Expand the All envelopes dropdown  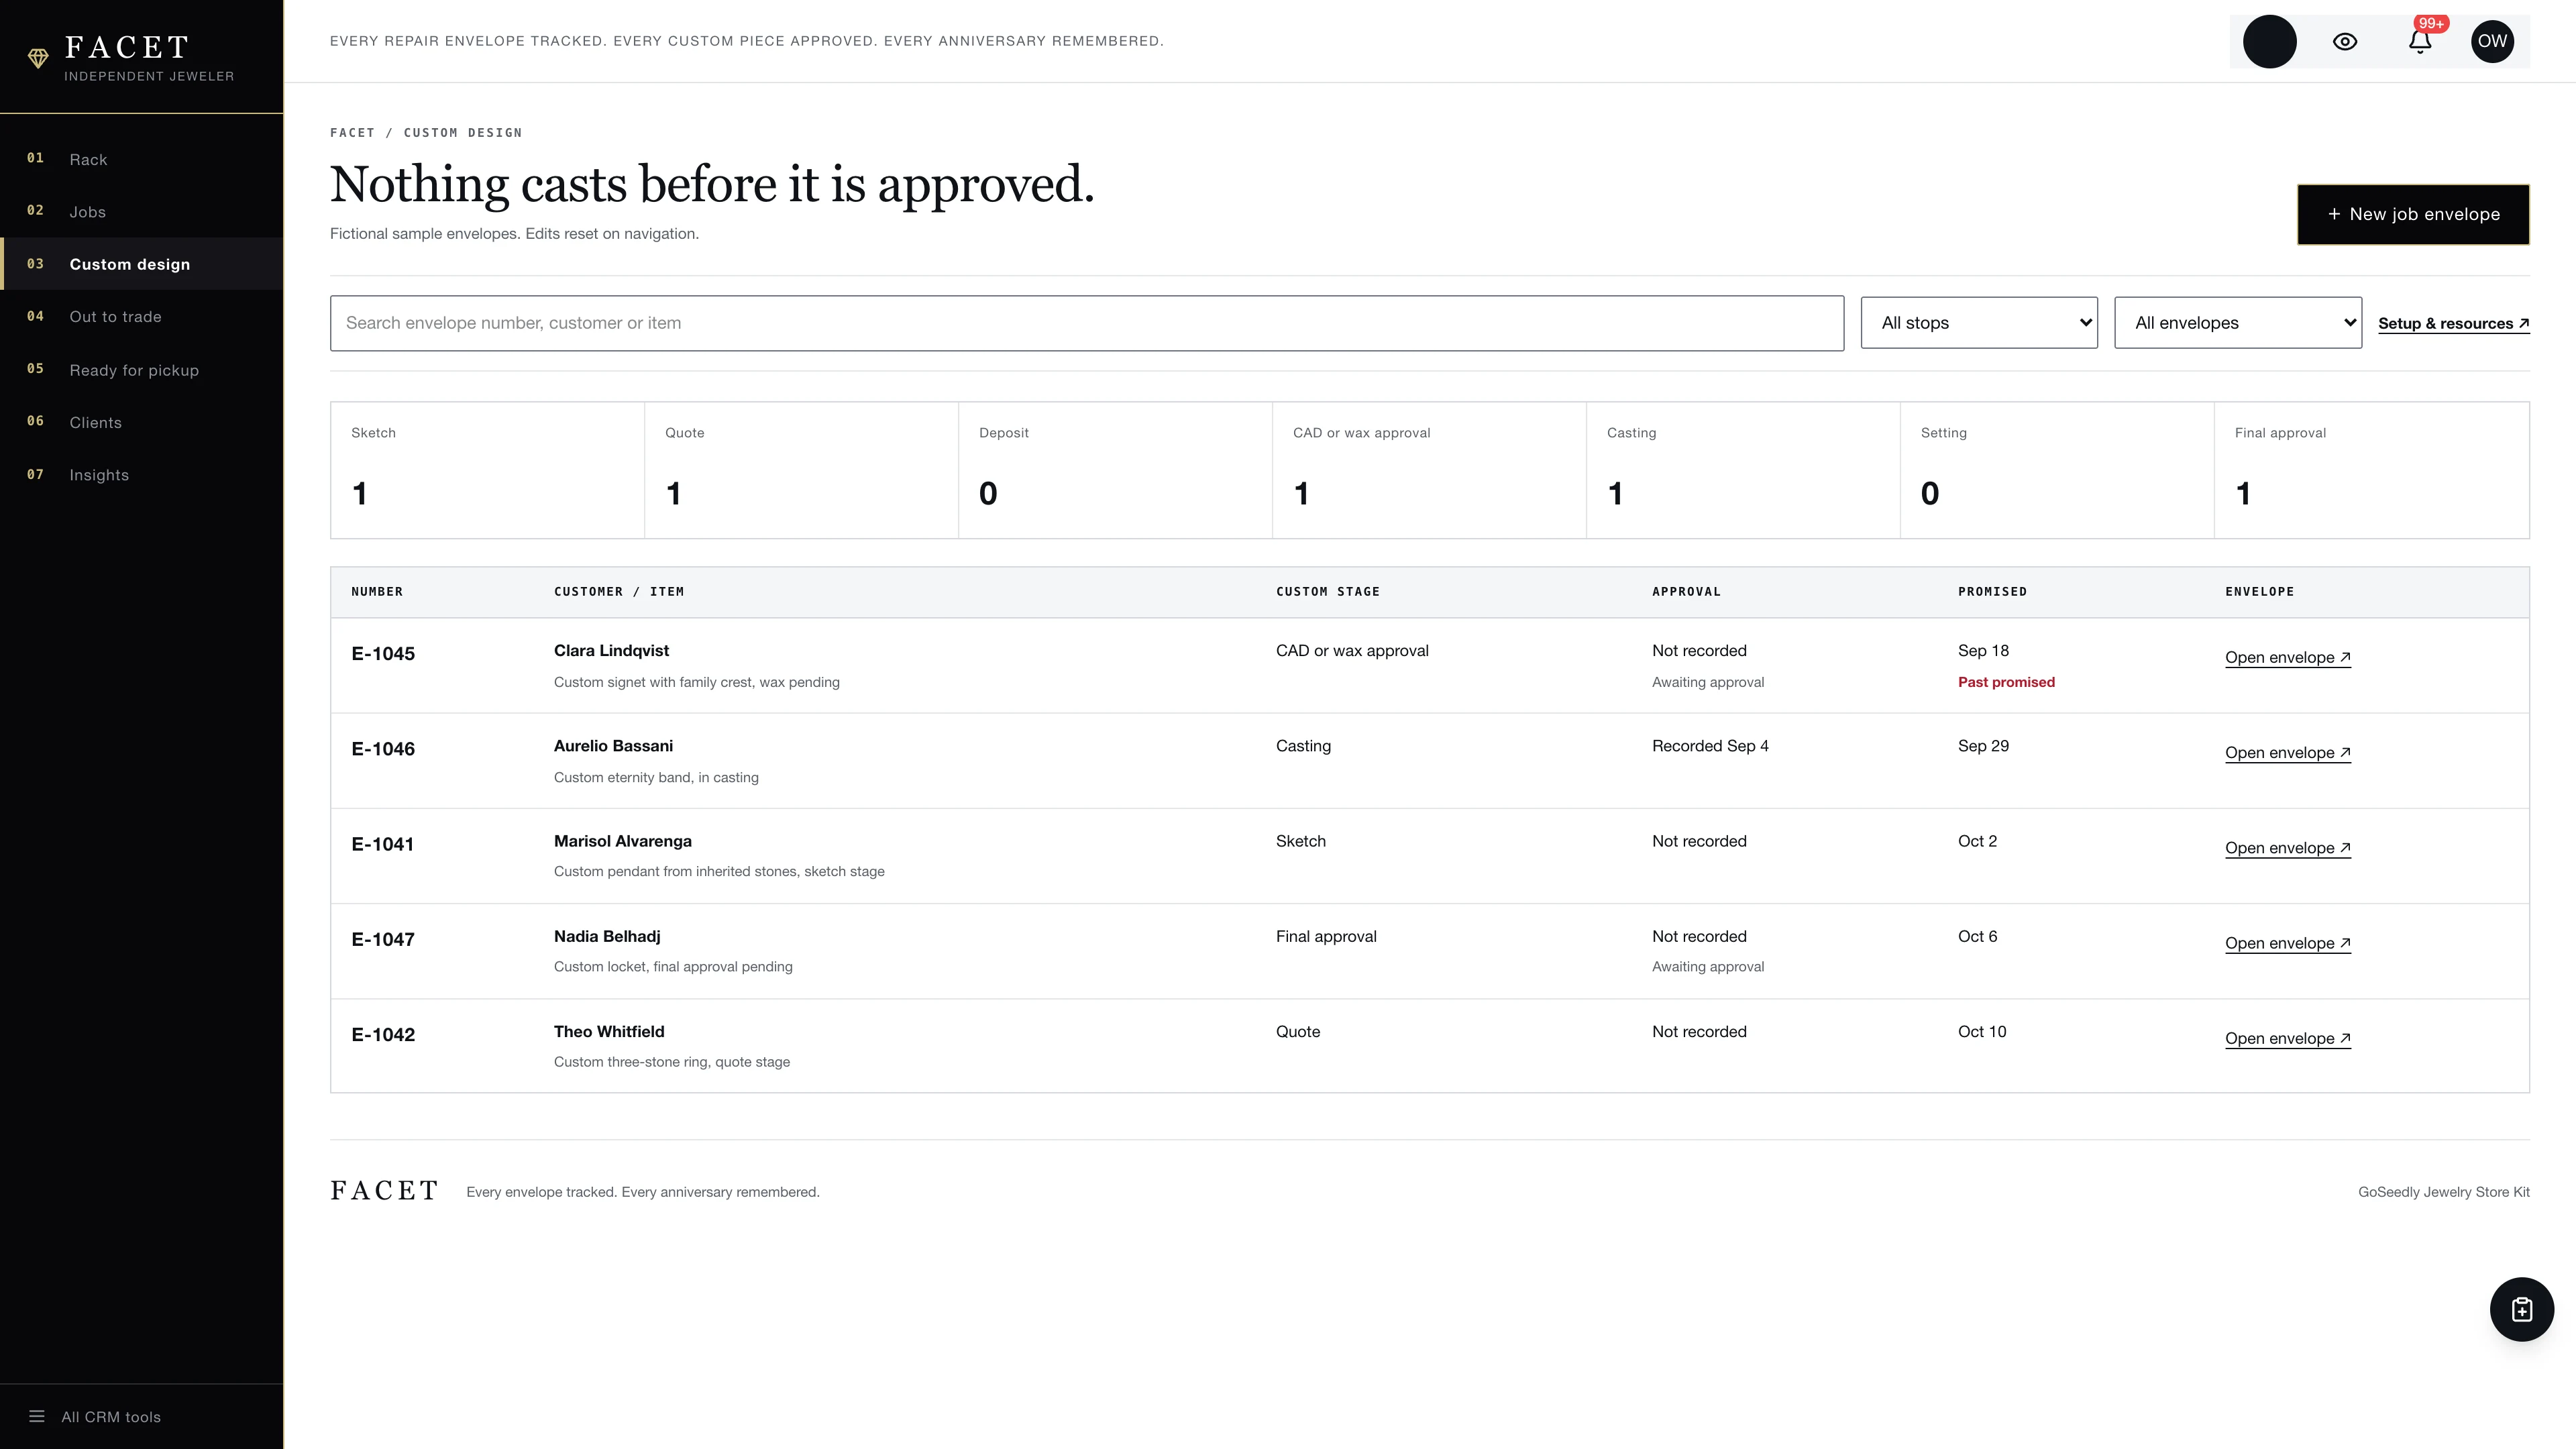coord(2238,323)
